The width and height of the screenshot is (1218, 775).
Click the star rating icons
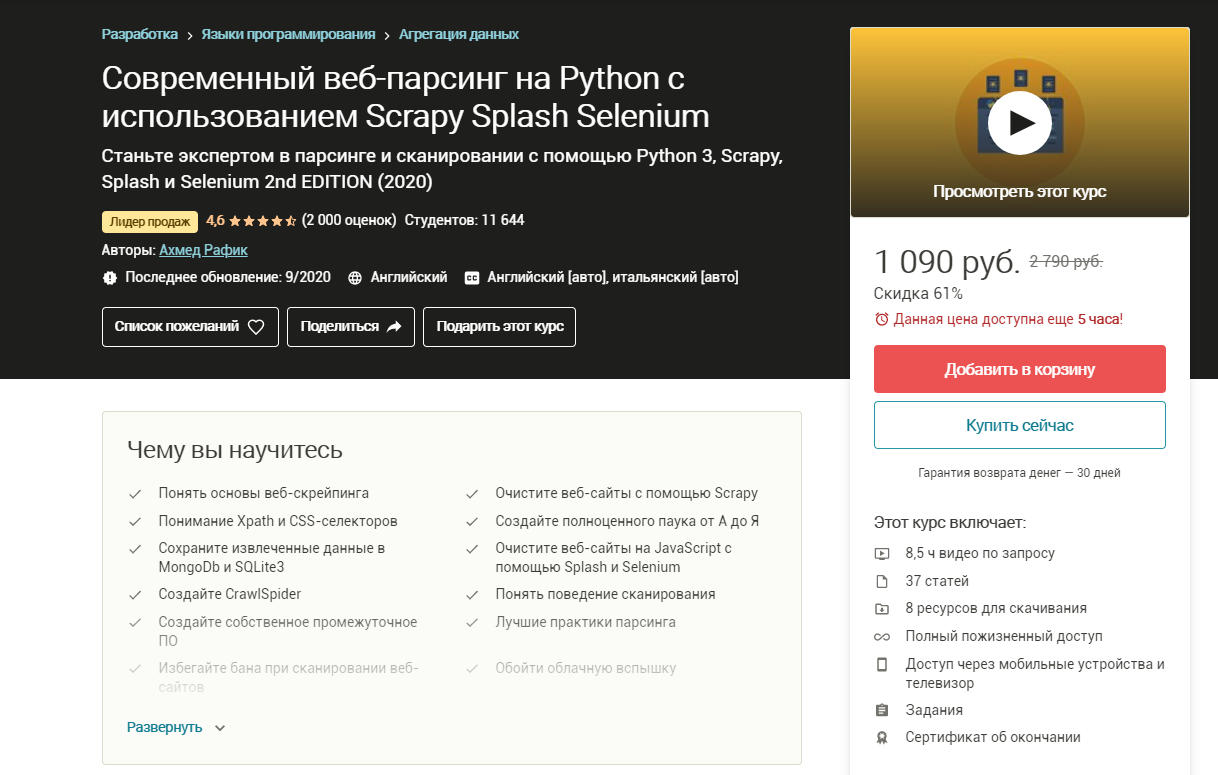[263, 220]
